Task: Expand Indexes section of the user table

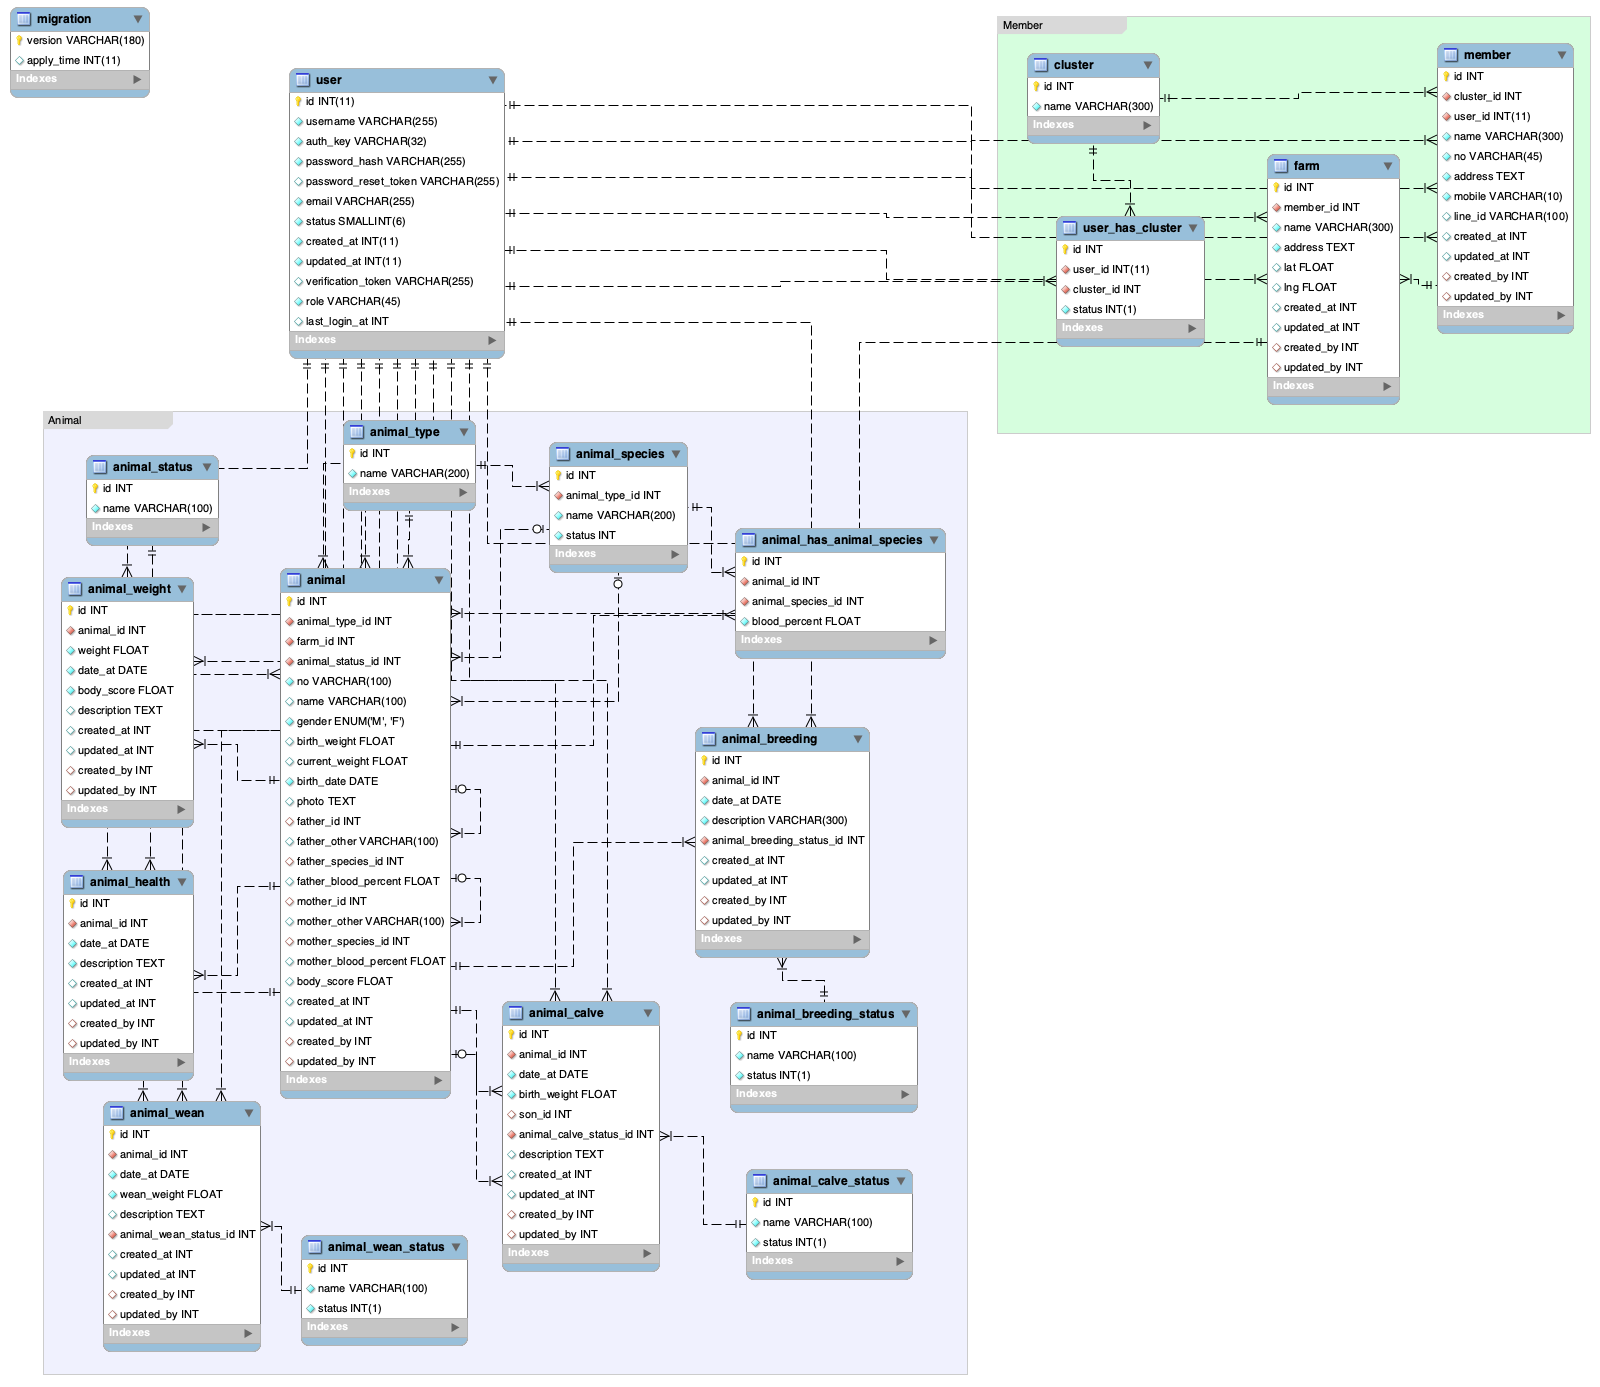Action: 491,341
